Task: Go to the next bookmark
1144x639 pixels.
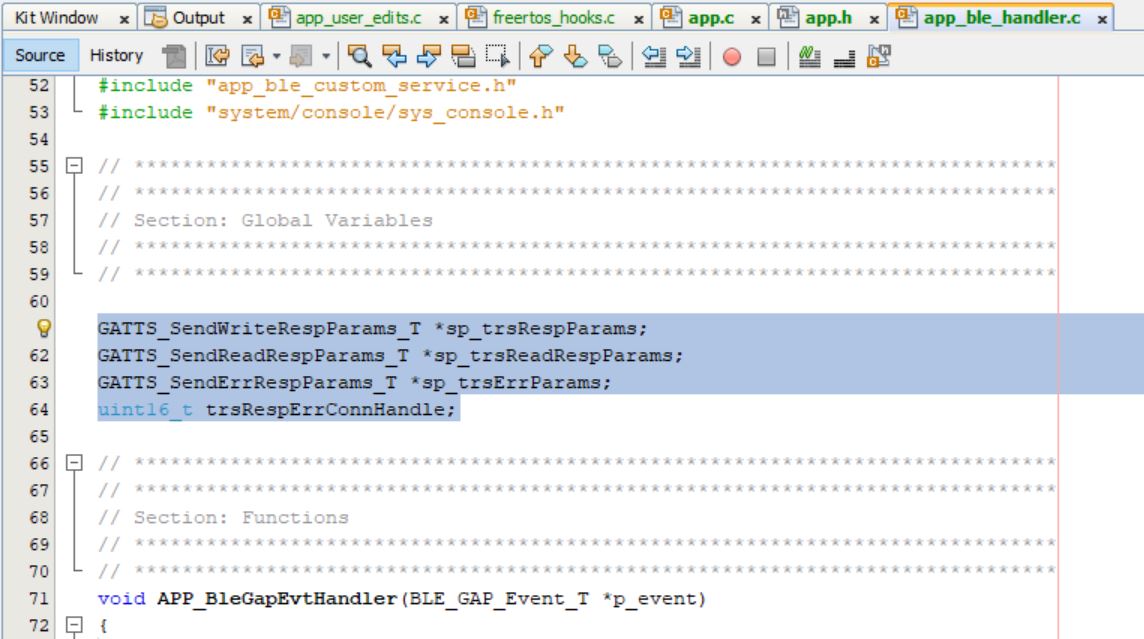Action: (x=575, y=56)
